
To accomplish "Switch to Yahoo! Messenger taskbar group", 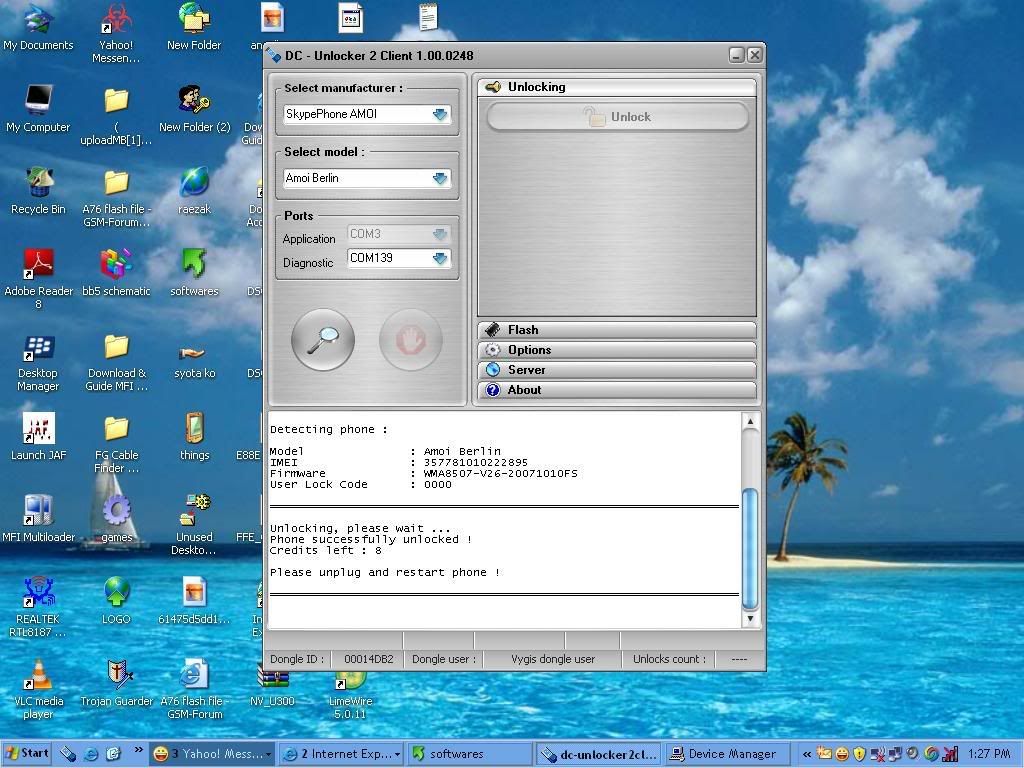I will click(x=212, y=754).
